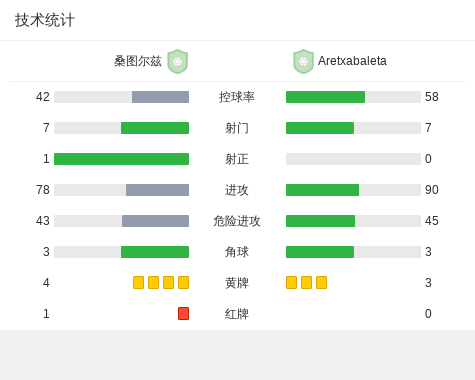Click the 红牌 row label
Viewport: 475px width, 380px height.
237,314
